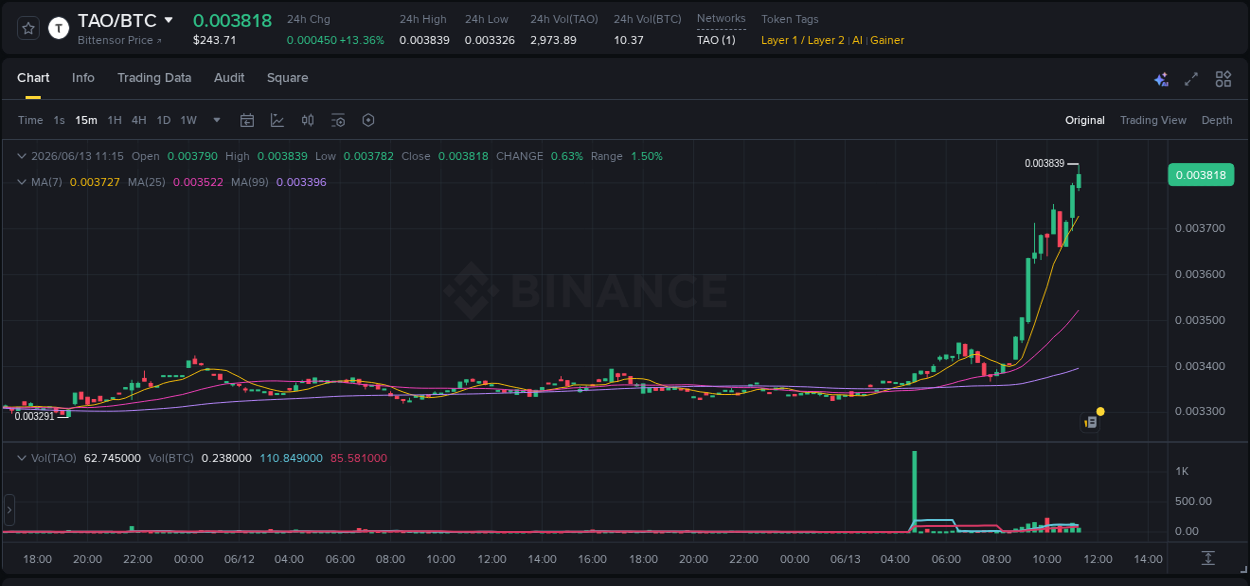Viewport: 1250px width, 586px height.
Task: Click the Layer 1 / Layer 2 tag
Action: click(x=803, y=40)
